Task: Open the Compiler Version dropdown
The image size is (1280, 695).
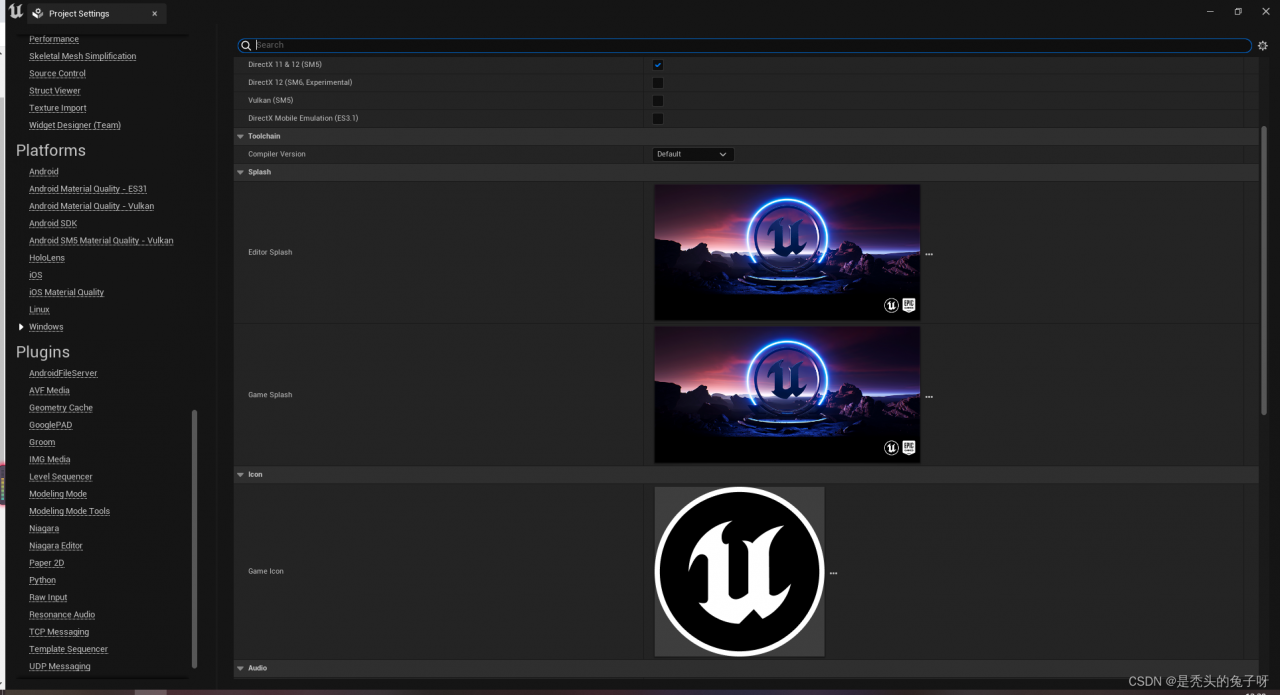Action: 693,154
